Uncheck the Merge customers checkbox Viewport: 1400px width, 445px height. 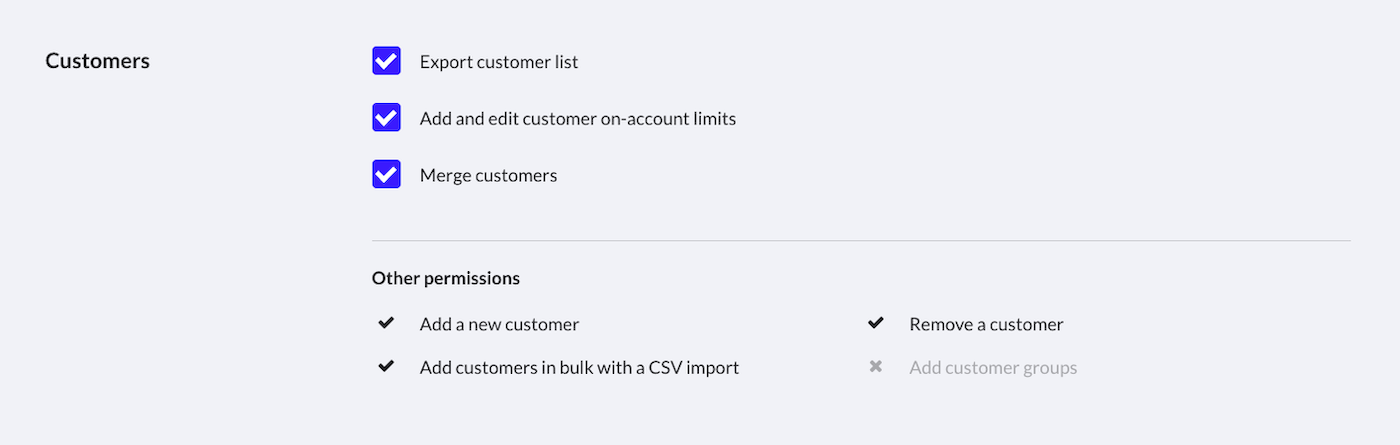pos(386,175)
